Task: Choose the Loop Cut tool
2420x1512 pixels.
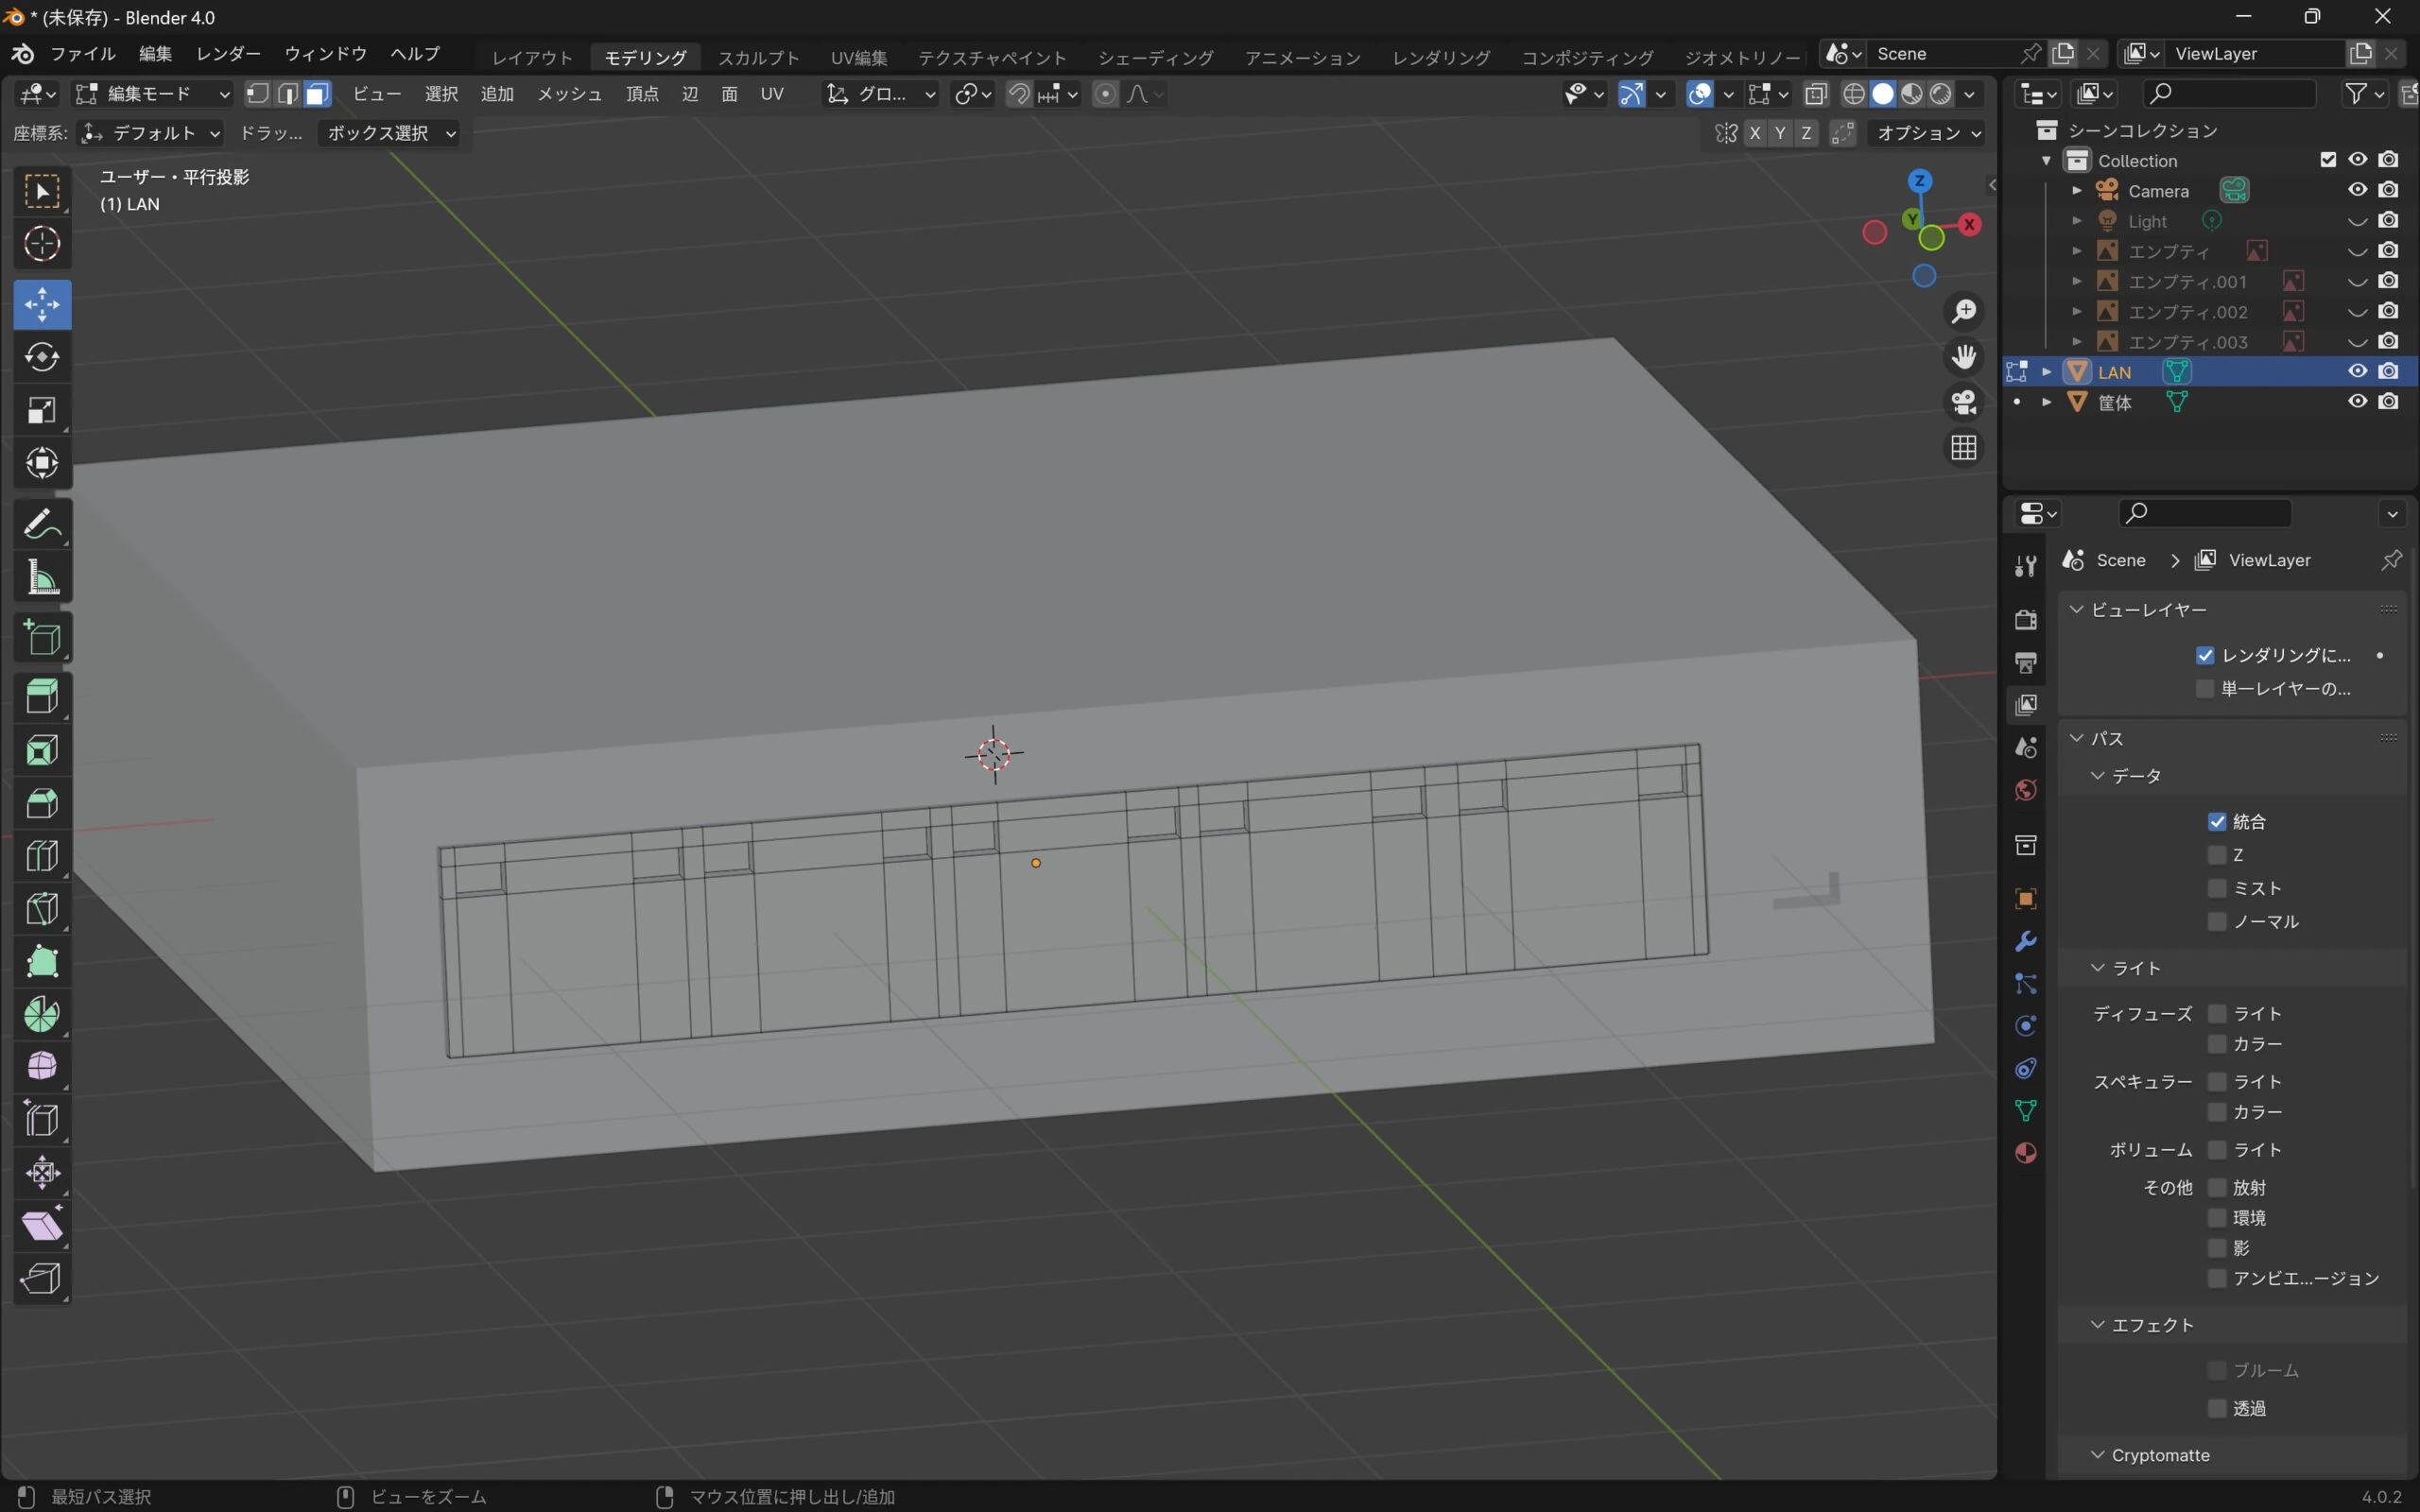Action: coord(42,856)
